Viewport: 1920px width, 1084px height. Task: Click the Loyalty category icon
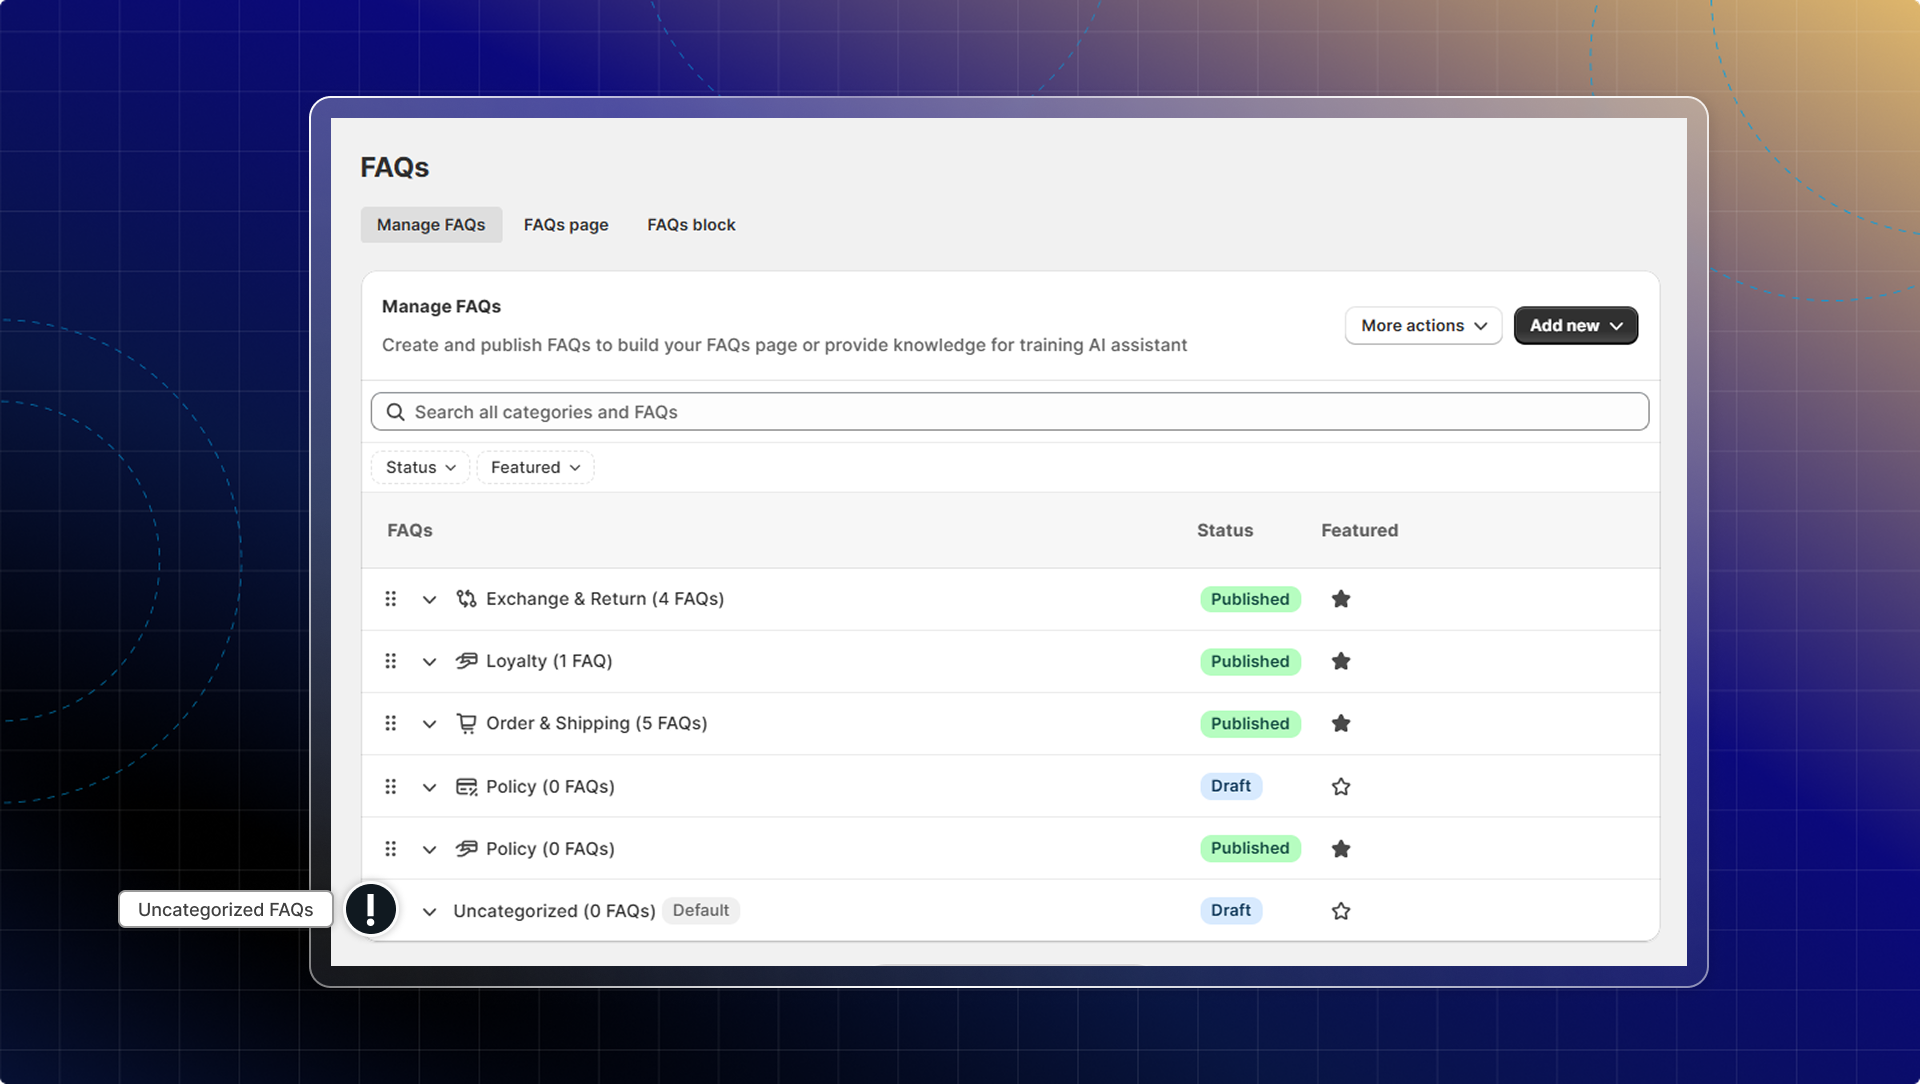point(466,661)
